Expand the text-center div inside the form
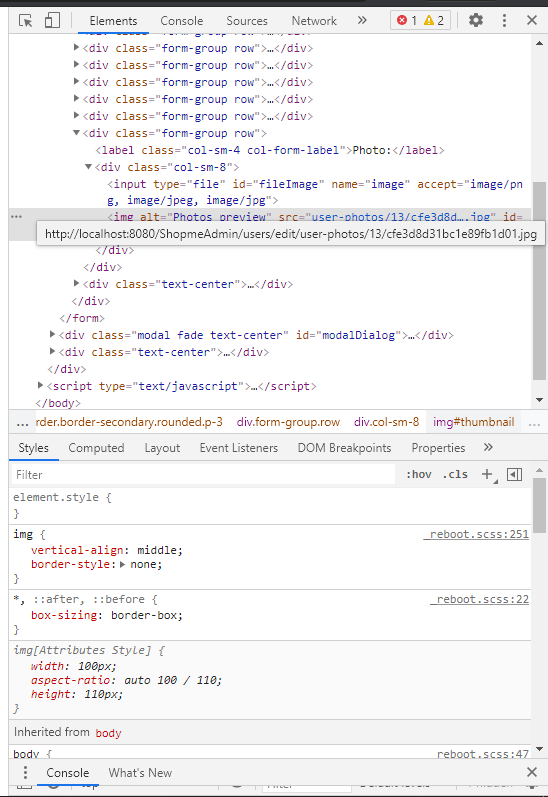This screenshot has height=797, width=548. point(76,284)
